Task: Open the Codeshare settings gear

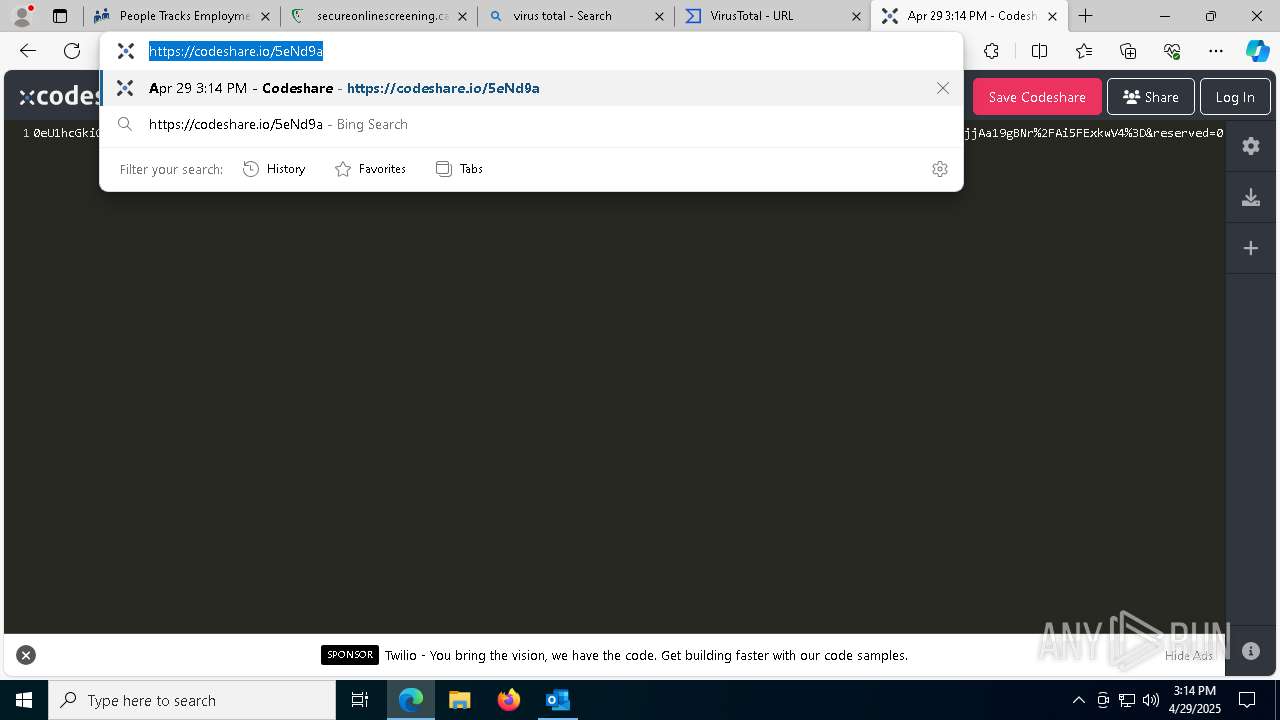Action: [1251, 146]
